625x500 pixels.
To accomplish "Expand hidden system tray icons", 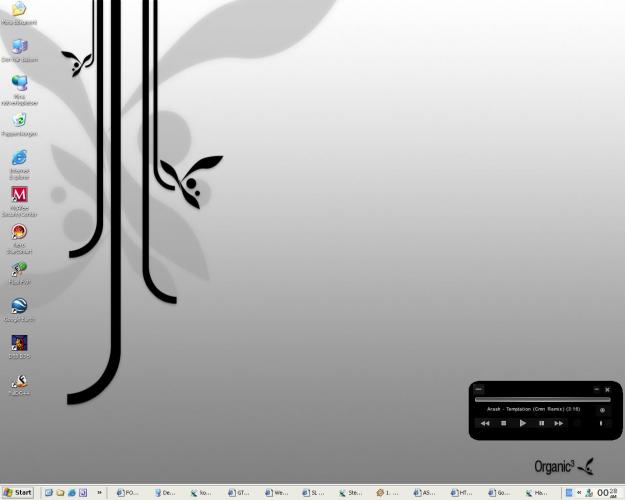I will pos(579,492).
